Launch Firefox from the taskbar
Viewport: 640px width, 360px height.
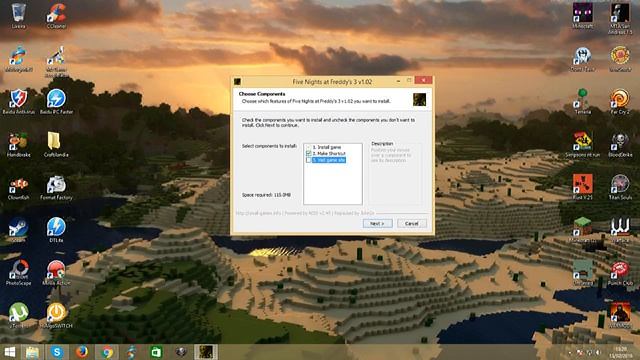click(x=82, y=352)
